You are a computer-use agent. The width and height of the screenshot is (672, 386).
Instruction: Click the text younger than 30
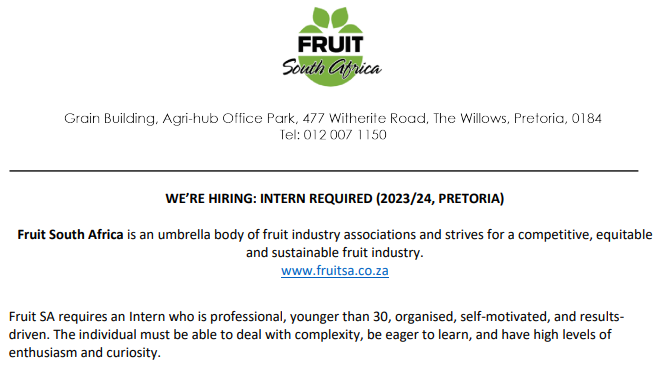point(339,317)
